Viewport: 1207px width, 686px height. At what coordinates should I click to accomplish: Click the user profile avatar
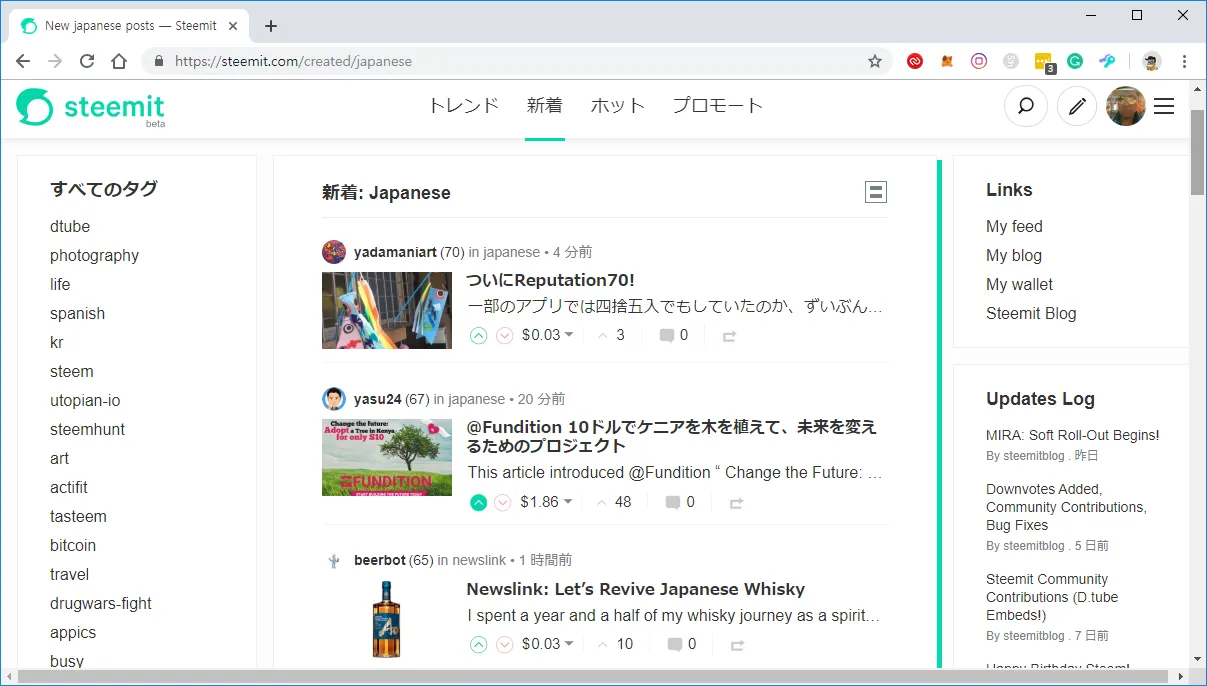pos(1125,106)
